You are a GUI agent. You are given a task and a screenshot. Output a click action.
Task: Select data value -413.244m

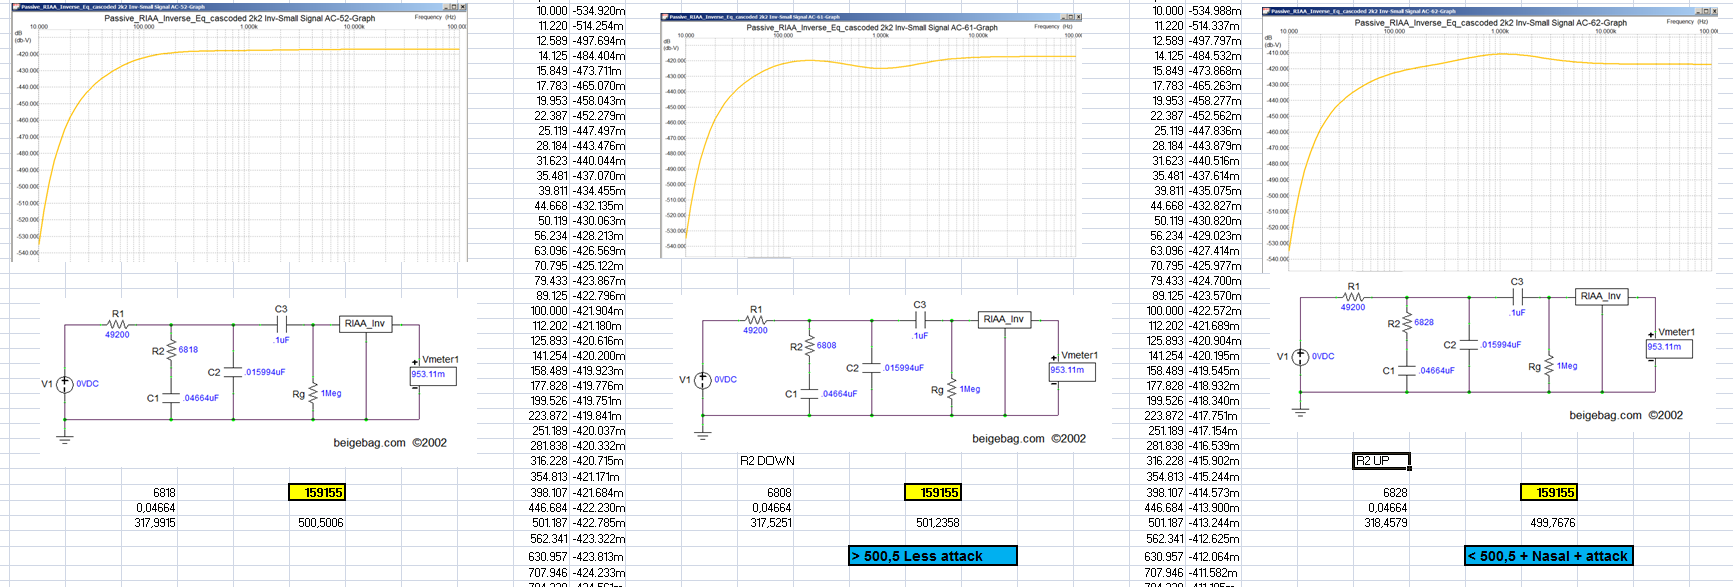[x=1215, y=523]
